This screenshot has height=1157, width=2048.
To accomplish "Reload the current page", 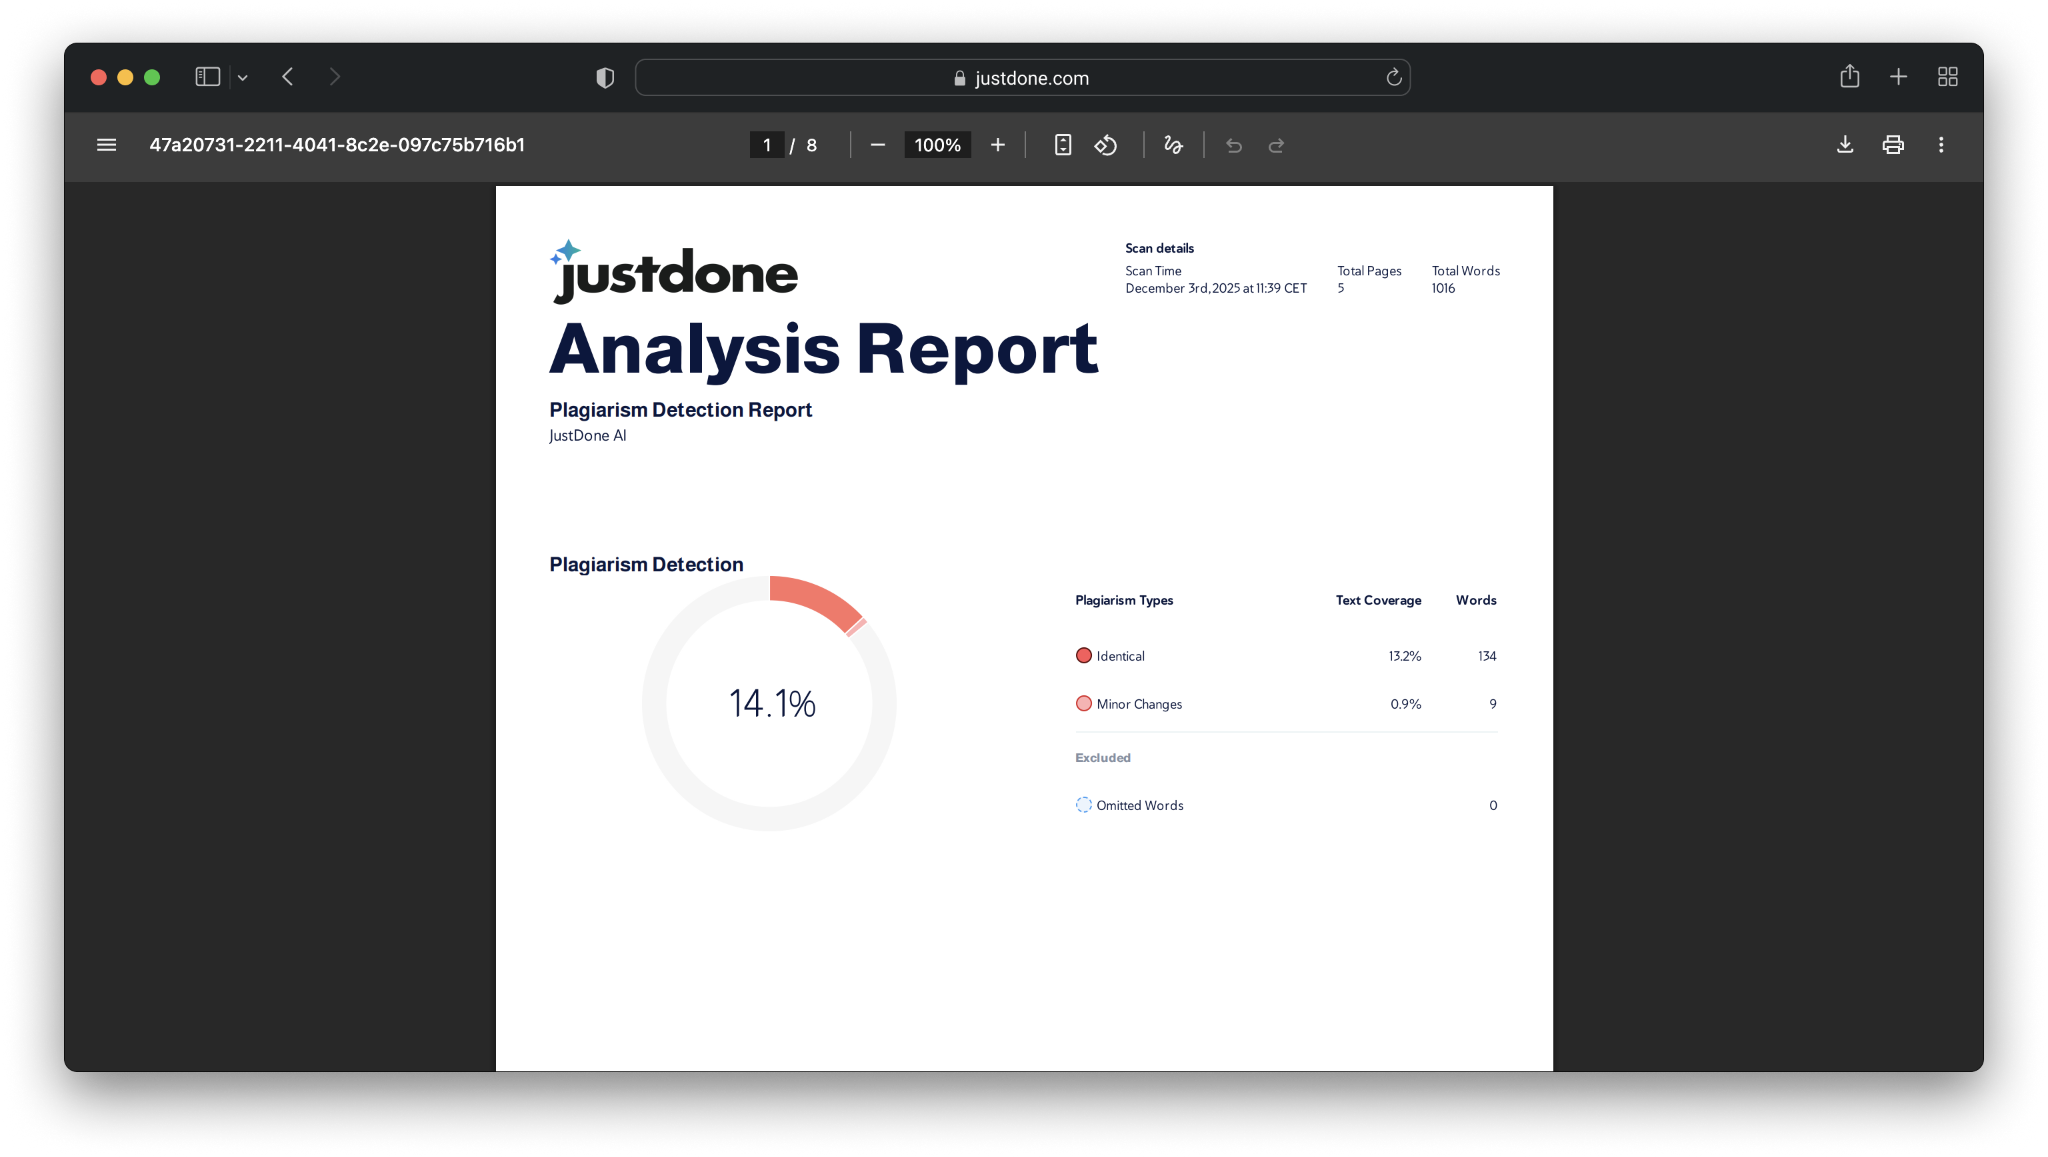I will point(1393,77).
